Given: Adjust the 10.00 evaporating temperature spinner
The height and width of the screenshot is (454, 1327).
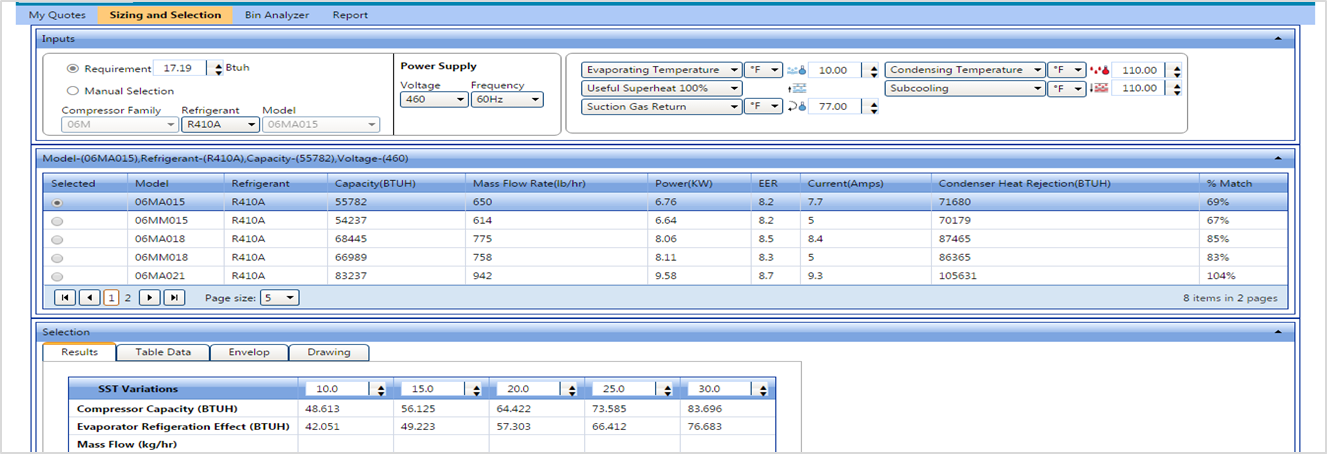Looking at the screenshot, I should point(871,70).
